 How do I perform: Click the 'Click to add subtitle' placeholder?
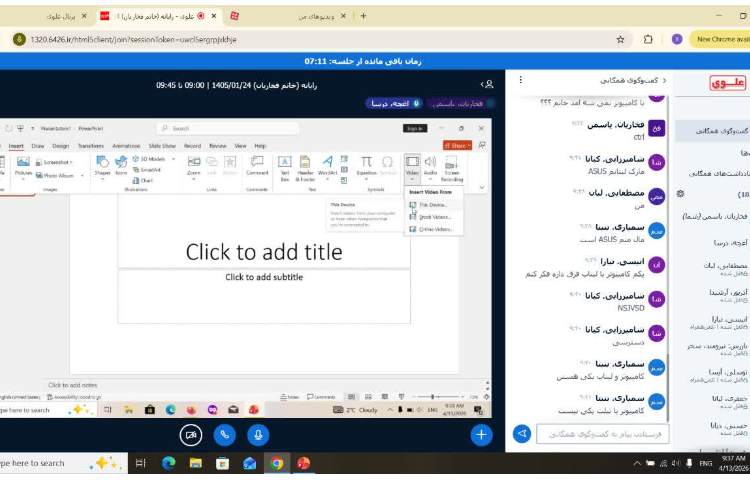(x=264, y=277)
